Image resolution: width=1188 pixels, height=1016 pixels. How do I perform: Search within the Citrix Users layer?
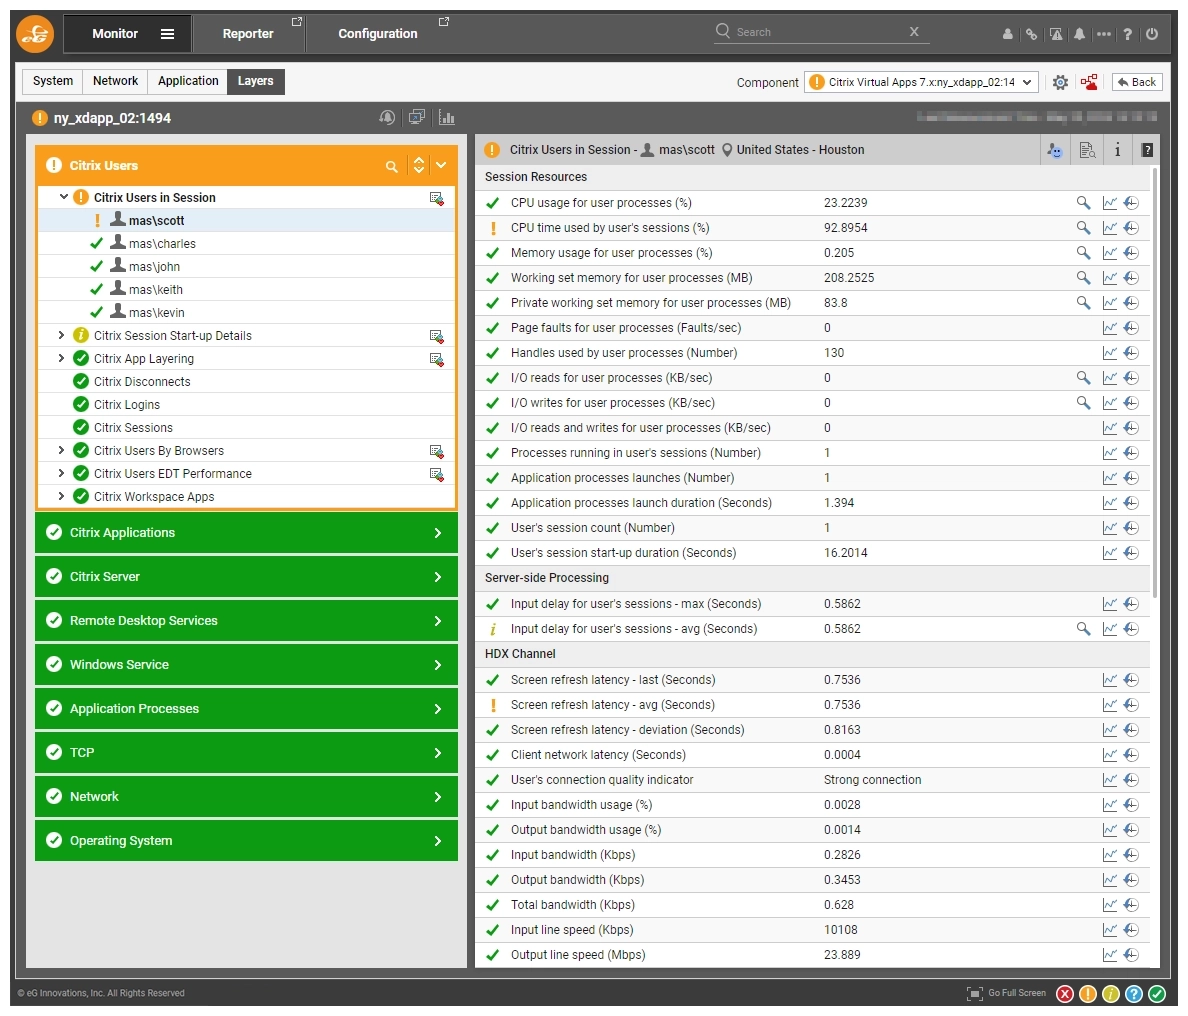click(x=392, y=166)
